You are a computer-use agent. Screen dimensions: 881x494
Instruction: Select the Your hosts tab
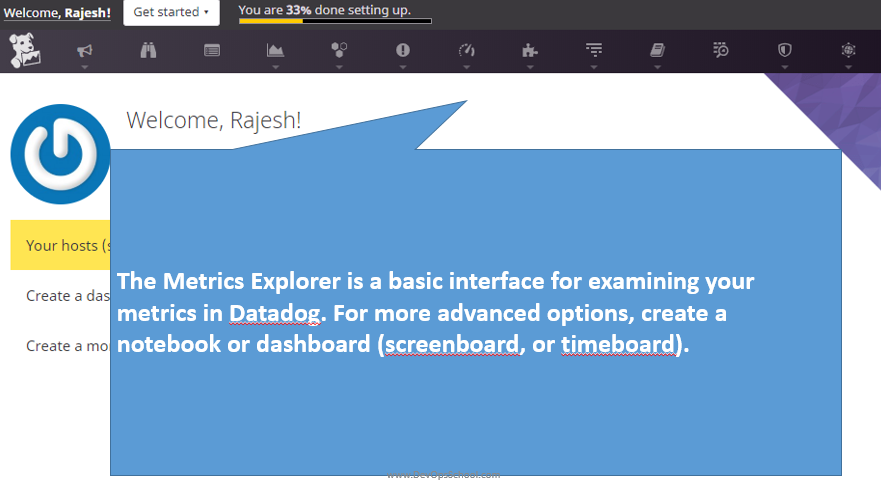click(x=60, y=246)
